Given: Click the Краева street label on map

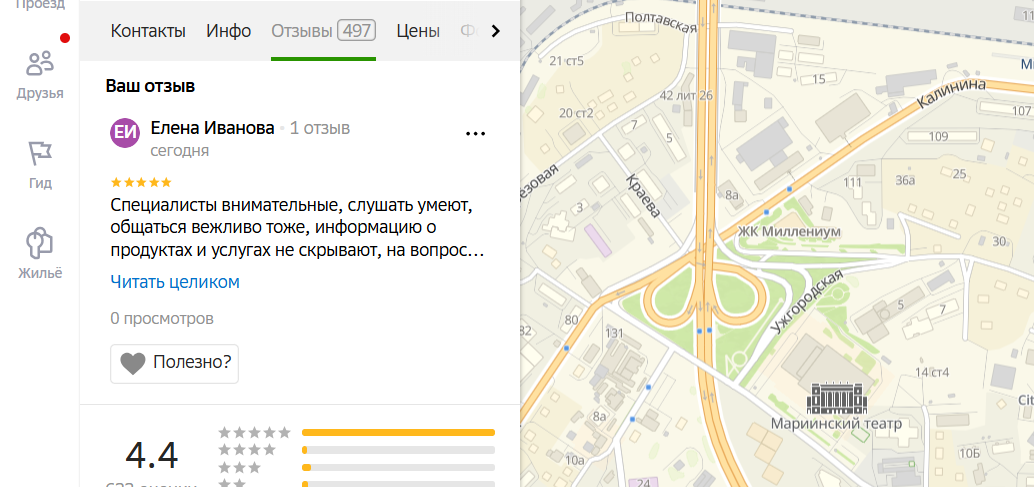Looking at the screenshot, I should [642, 196].
